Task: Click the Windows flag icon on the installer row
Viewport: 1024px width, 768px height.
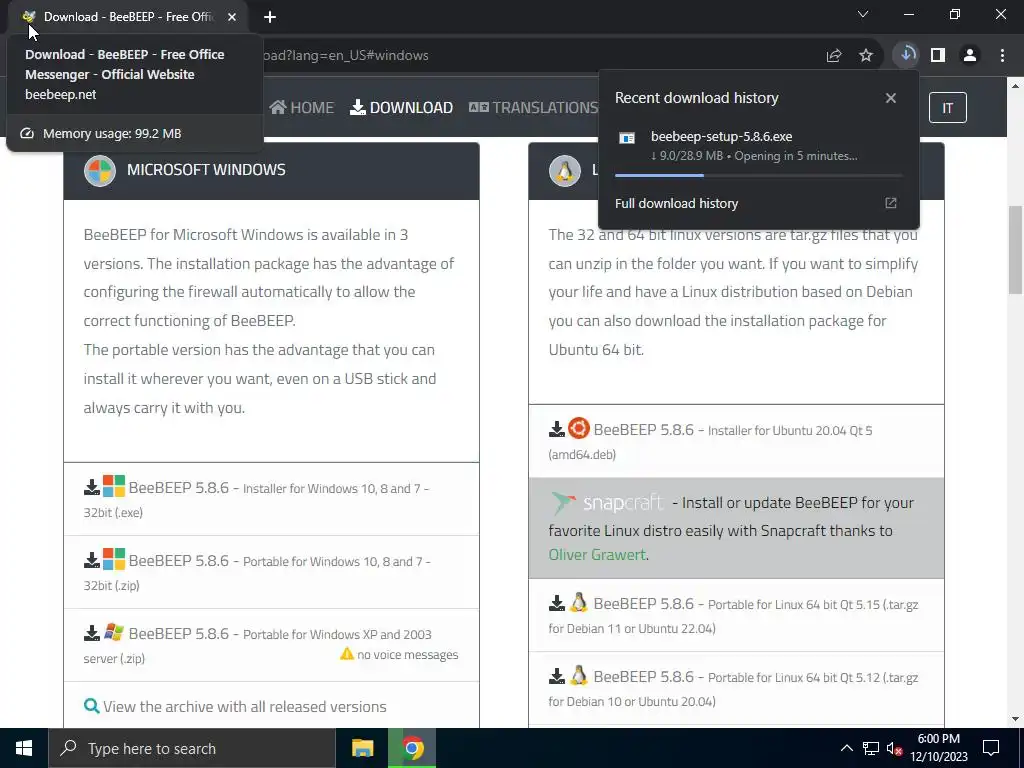Action: 114,487
